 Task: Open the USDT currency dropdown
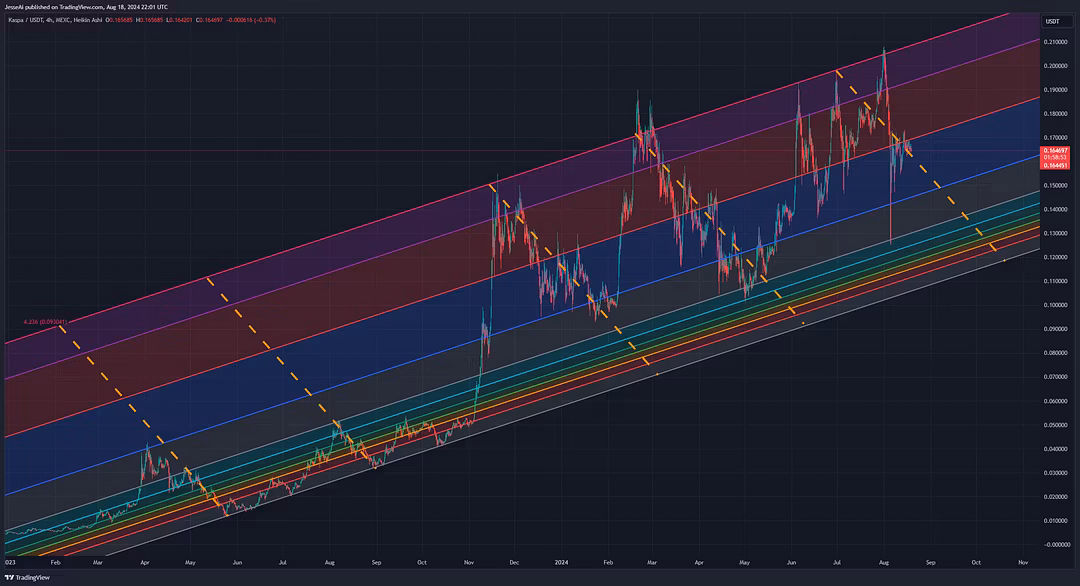(x=1052, y=21)
